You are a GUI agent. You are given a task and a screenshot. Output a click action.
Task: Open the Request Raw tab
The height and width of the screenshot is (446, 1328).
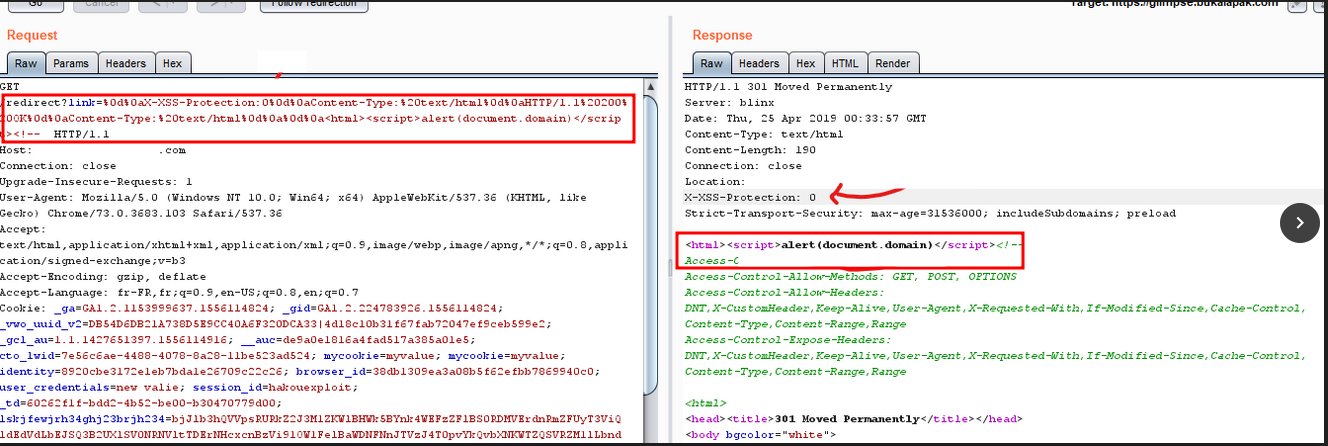[25, 63]
